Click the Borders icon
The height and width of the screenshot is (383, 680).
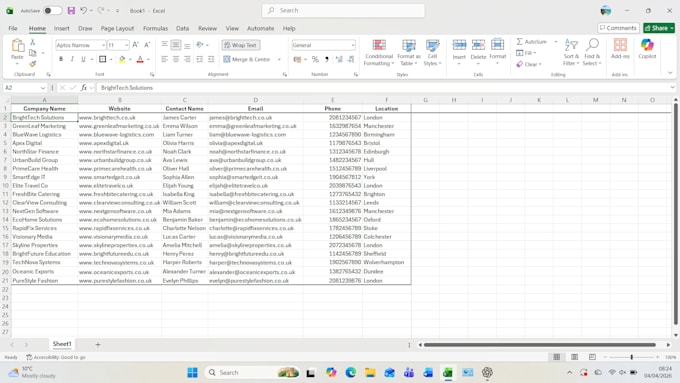tap(102, 59)
